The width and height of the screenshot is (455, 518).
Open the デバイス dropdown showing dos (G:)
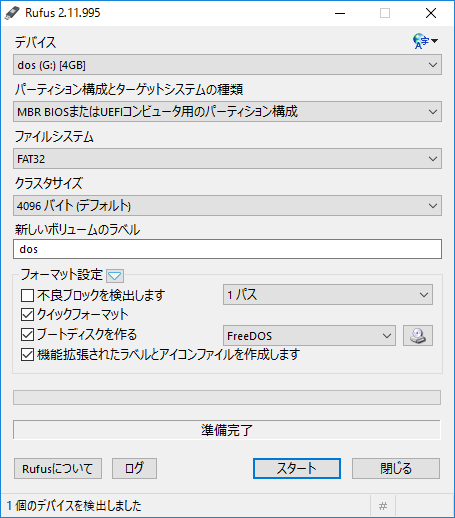pyautogui.click(x=227, y=65)
